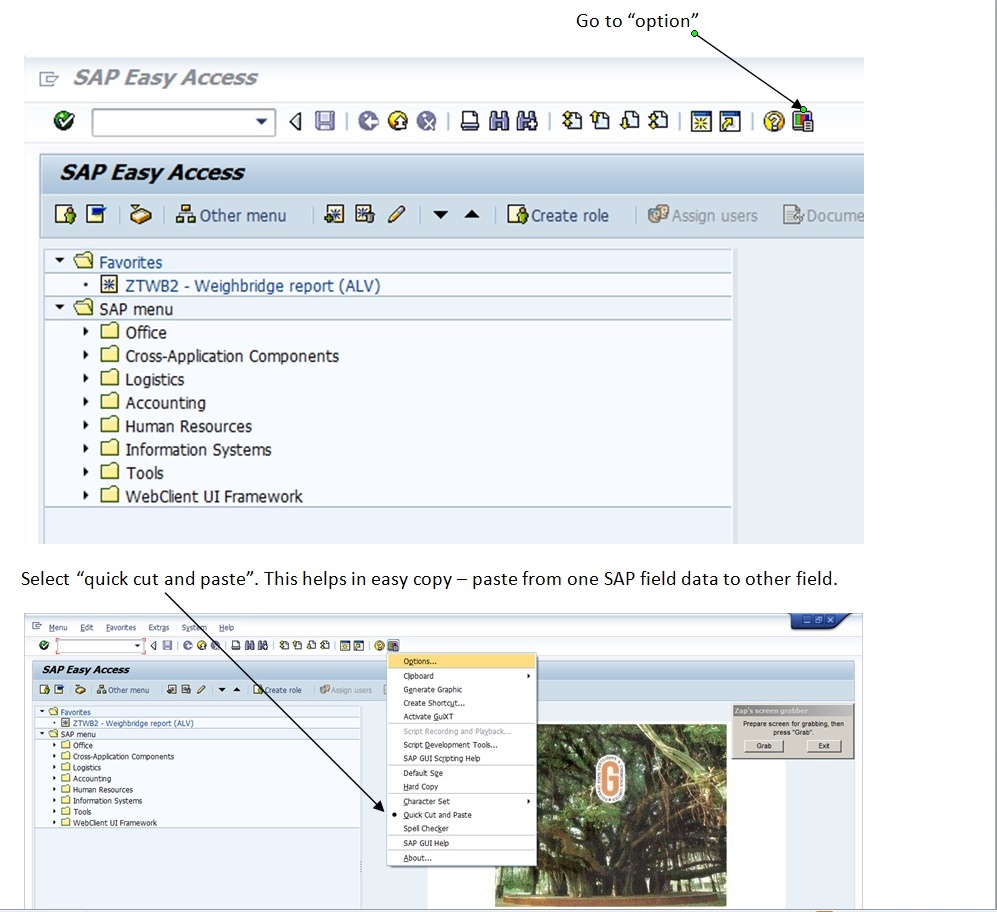
Task: Click the enlarged Assign users button
Action: click(x=703, y=215)
